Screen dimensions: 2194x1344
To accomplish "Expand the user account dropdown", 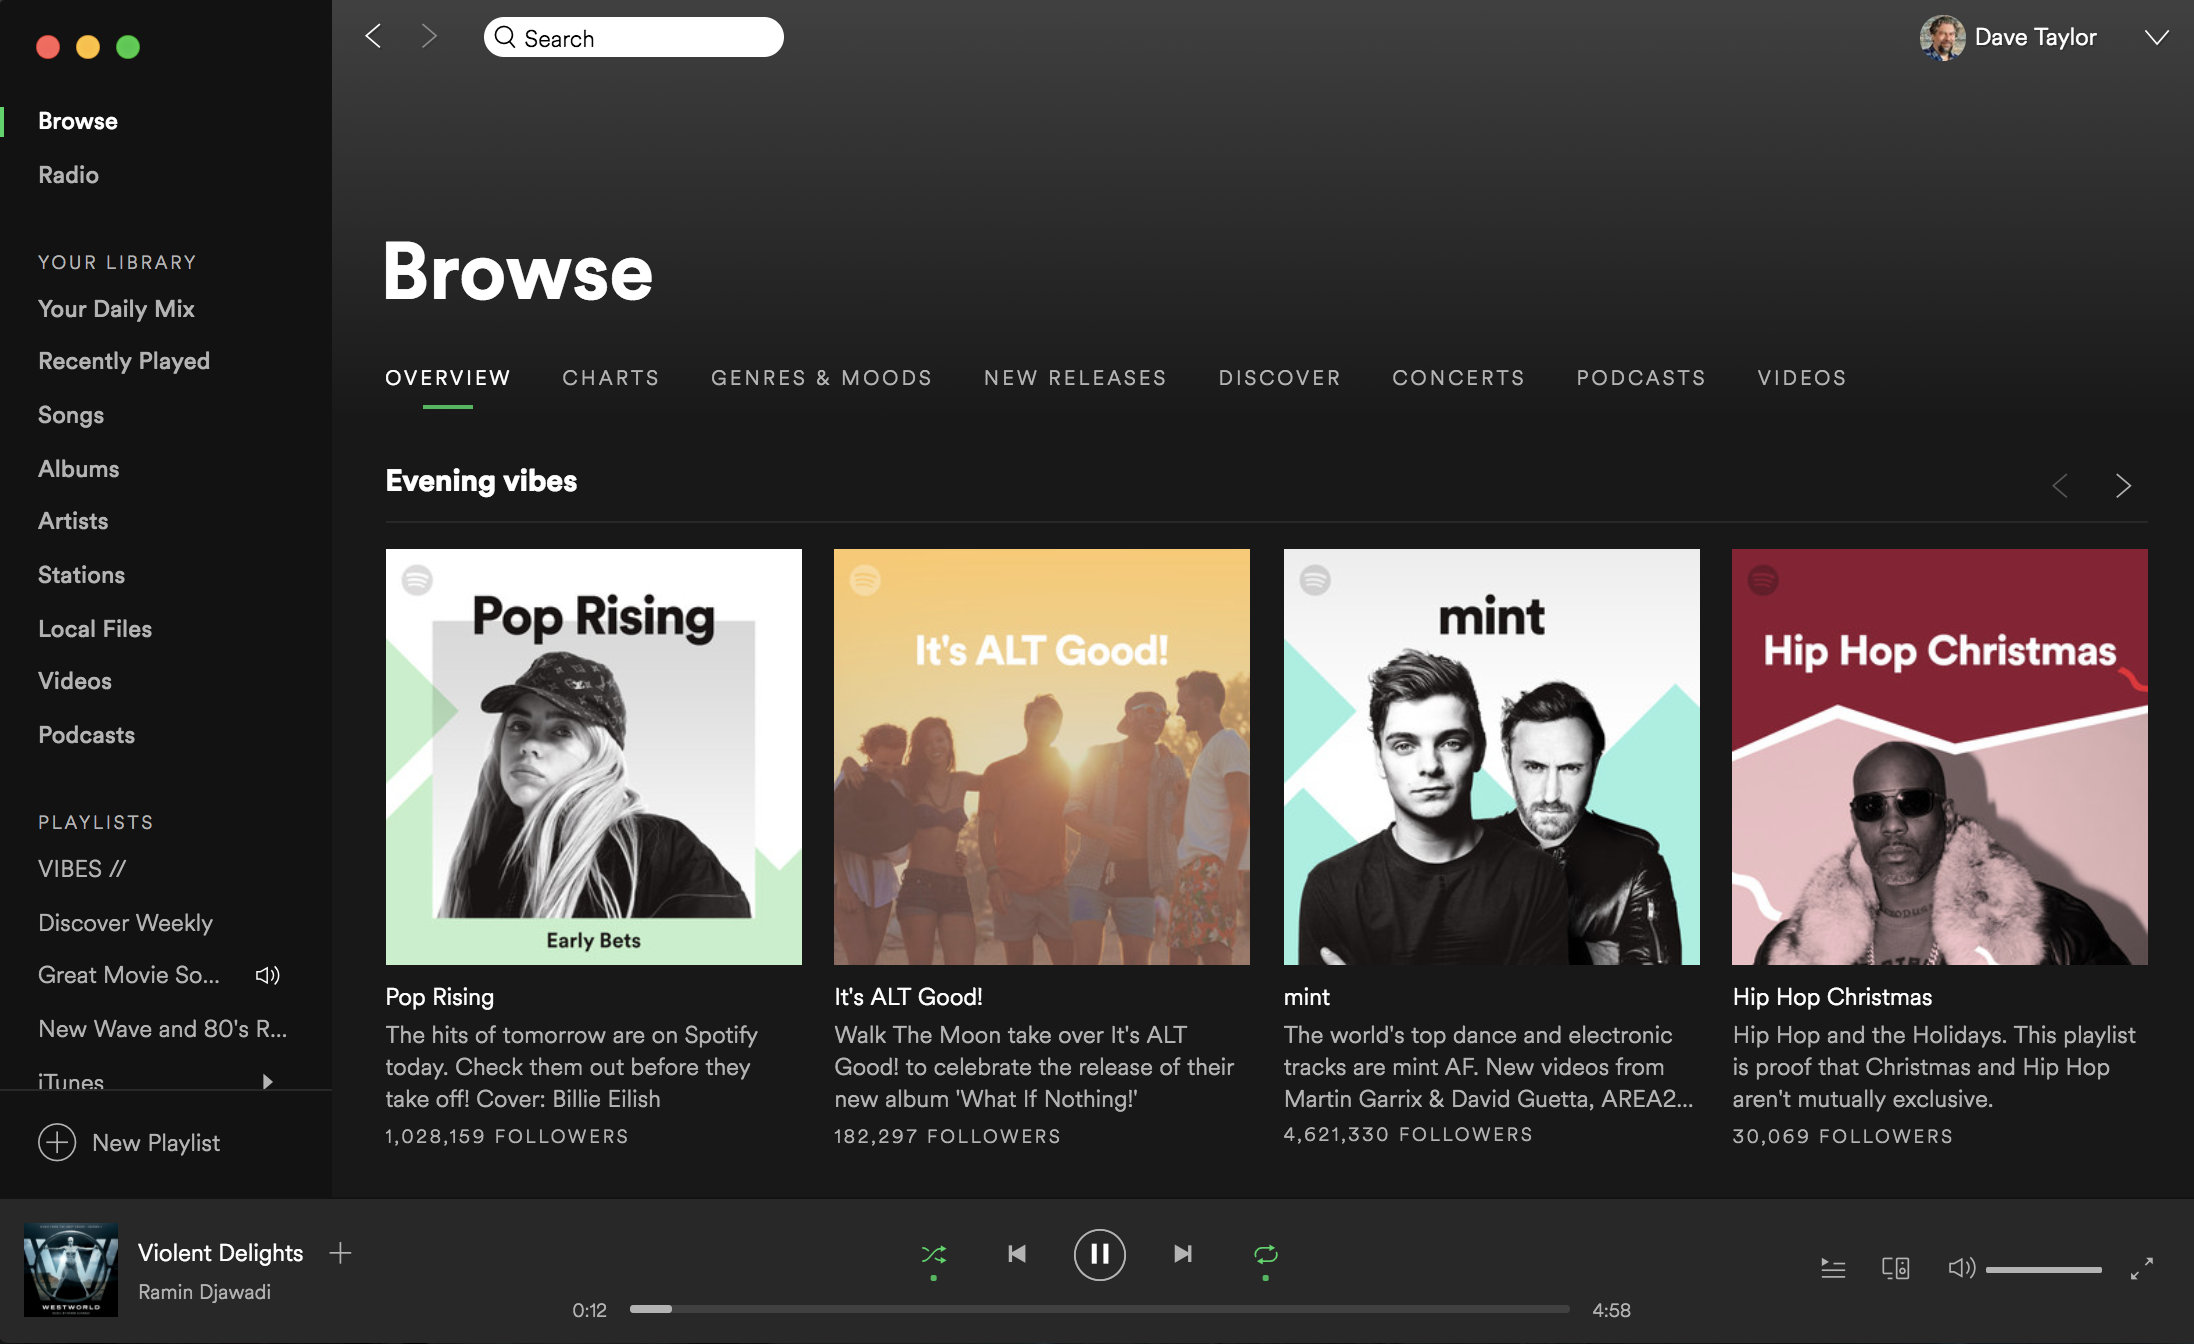I will (x=2153, y=36).
